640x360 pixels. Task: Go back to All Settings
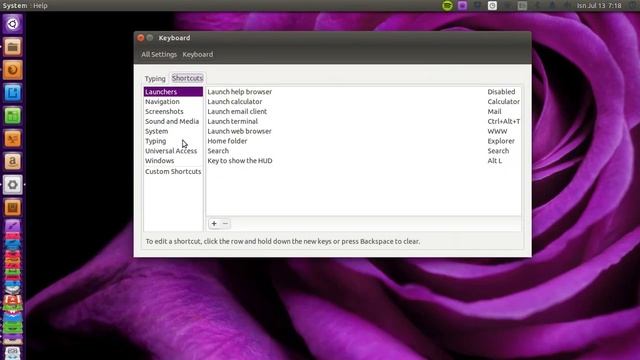tap(159, 54)
